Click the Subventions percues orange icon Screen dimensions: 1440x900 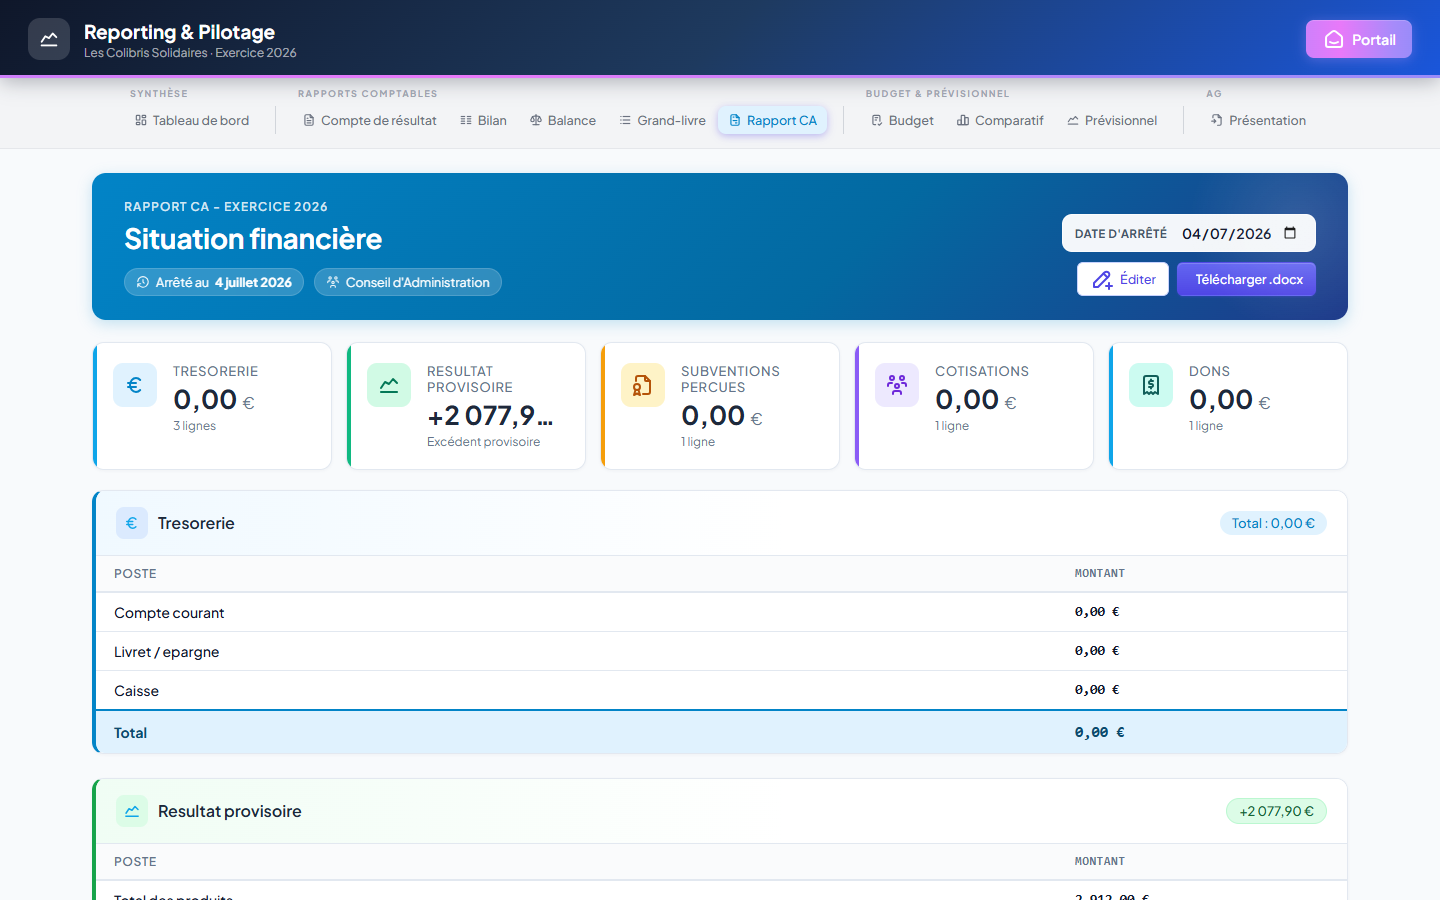click(643, 385)
